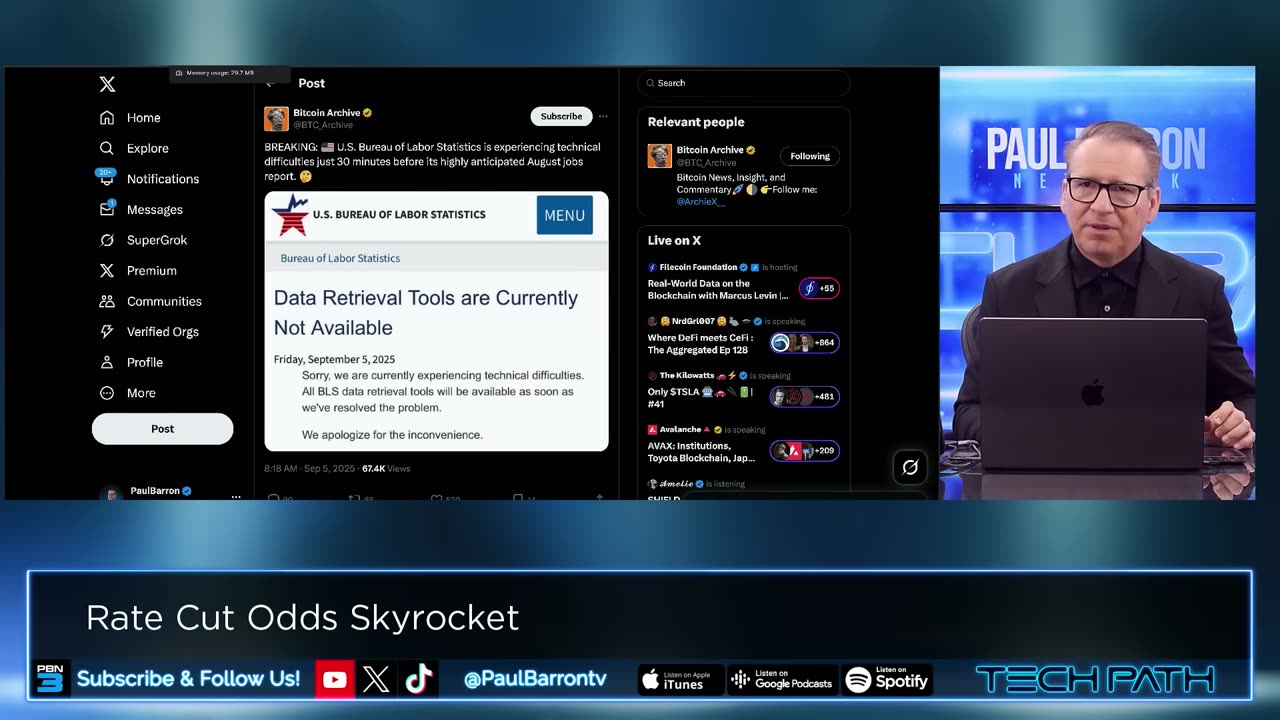Click PaulBarron account avatar at bottom

[x=111, y=494]
